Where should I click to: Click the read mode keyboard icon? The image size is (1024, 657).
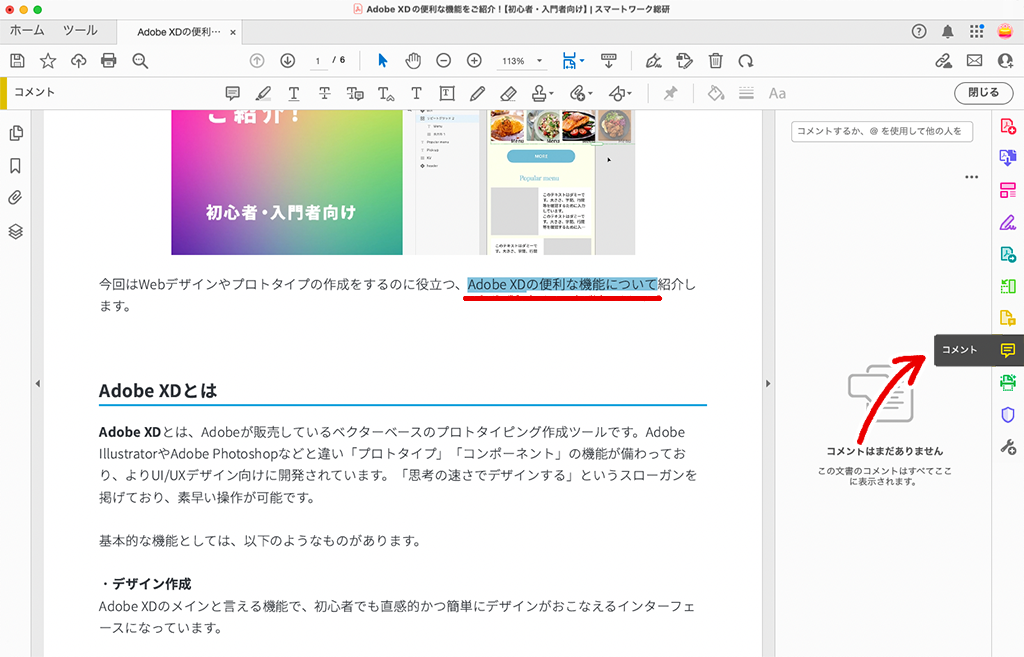[x=609, y=61]
